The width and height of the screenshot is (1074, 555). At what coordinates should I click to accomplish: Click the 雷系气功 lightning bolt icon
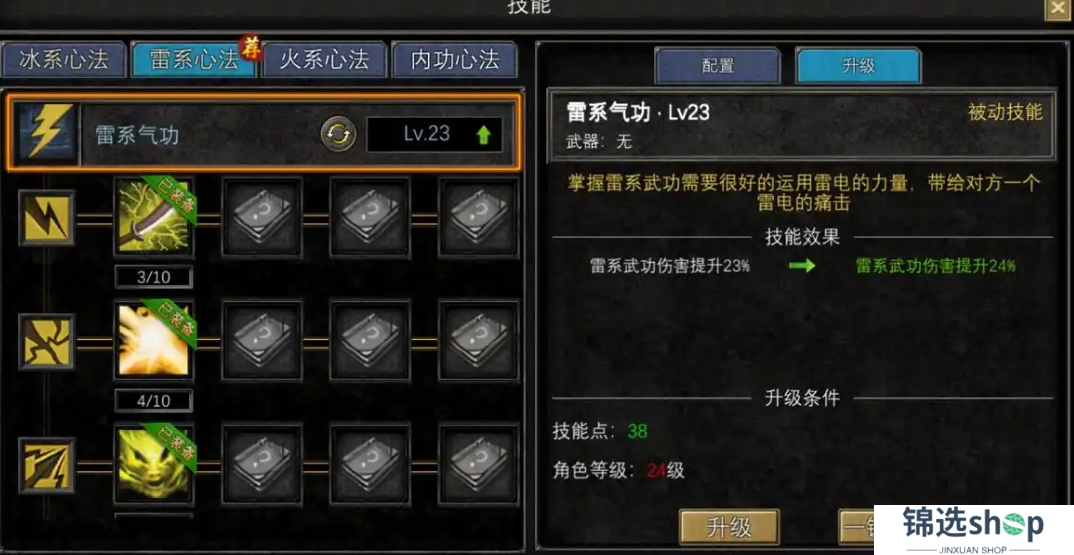click(46, 132)
